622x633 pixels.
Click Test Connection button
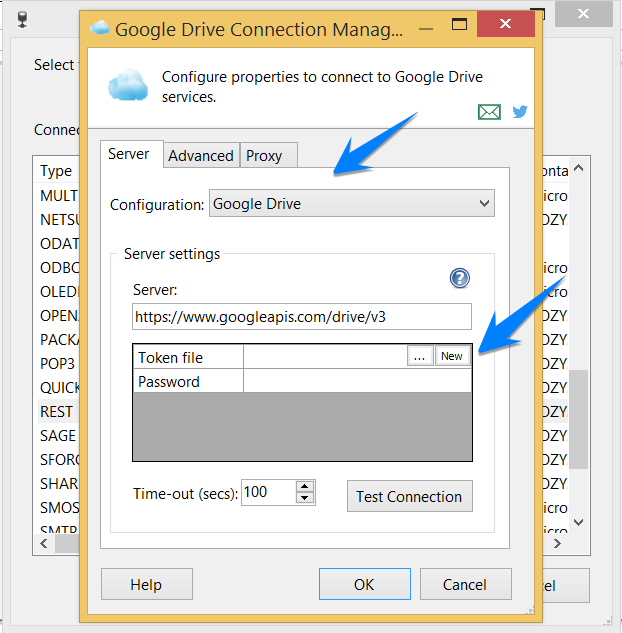(x=410, y=496)
